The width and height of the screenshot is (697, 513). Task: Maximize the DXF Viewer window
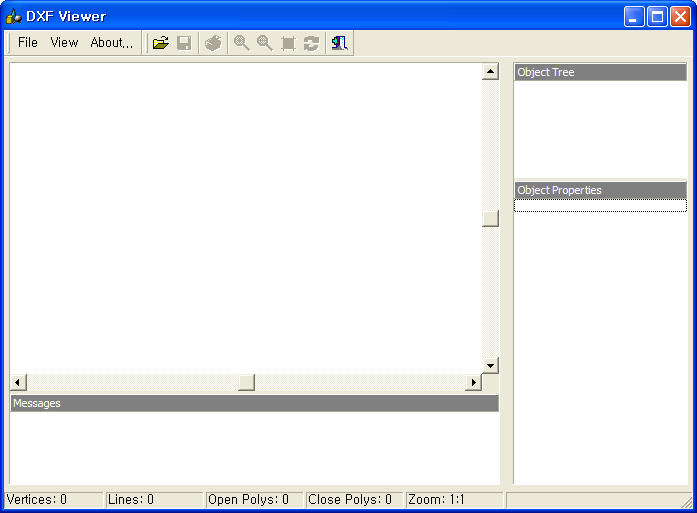click(x=657, y=17)
